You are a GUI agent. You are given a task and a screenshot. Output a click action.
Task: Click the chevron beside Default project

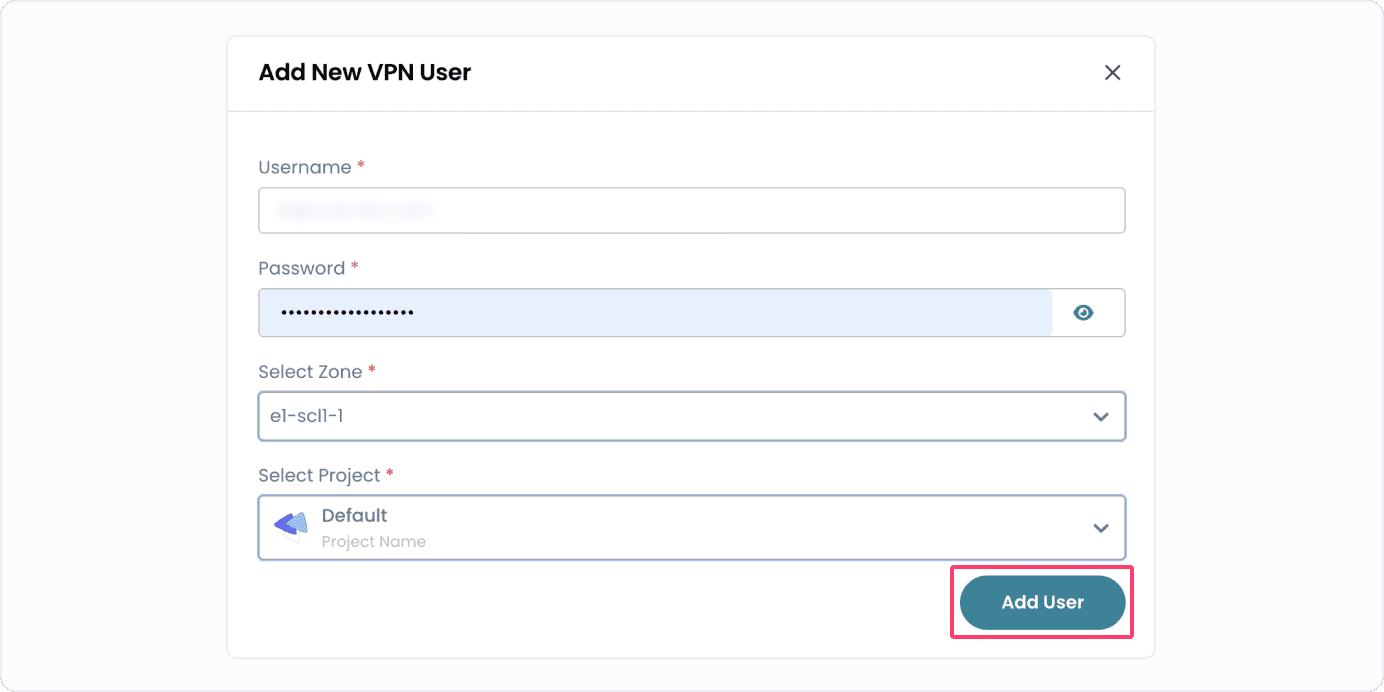click(1100, 527)
